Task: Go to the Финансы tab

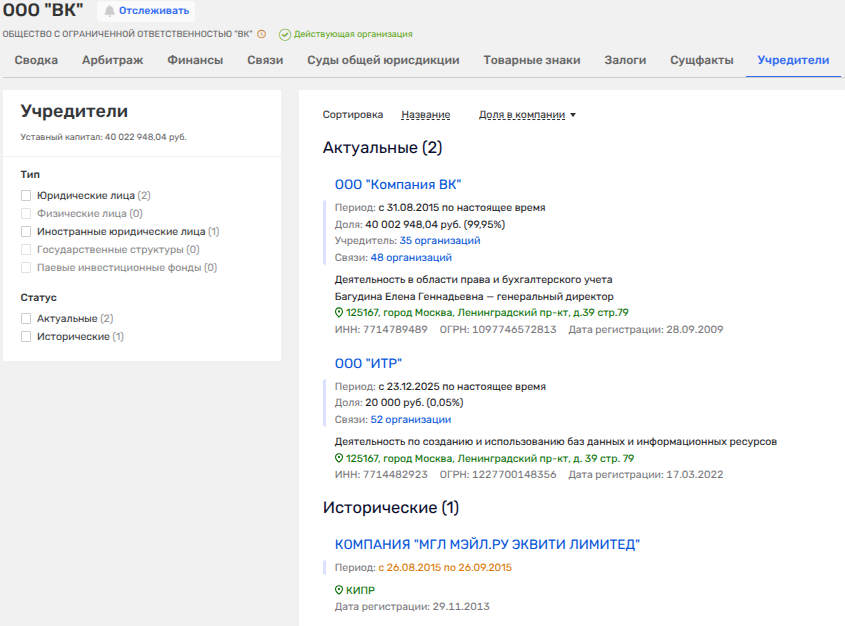Action: [x=195, y=60]
